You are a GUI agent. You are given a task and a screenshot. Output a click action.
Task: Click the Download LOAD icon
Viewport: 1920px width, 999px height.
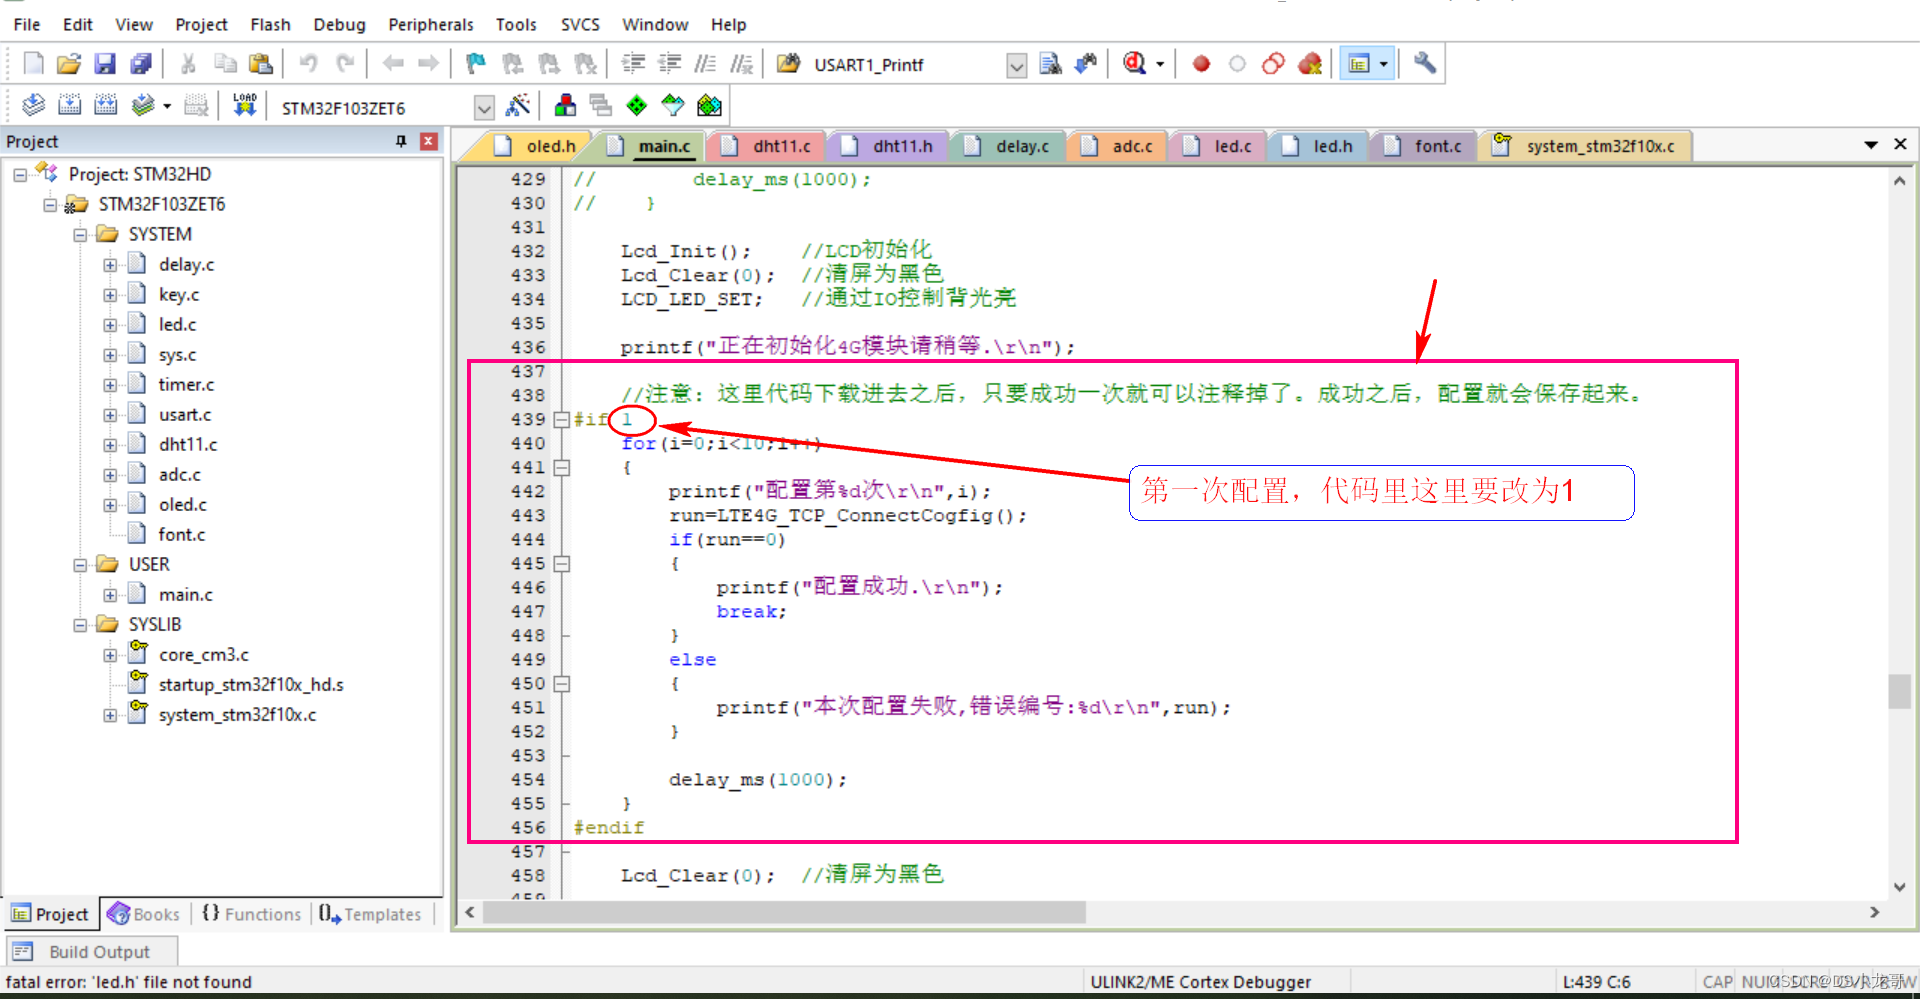click(x=245, y=105)
